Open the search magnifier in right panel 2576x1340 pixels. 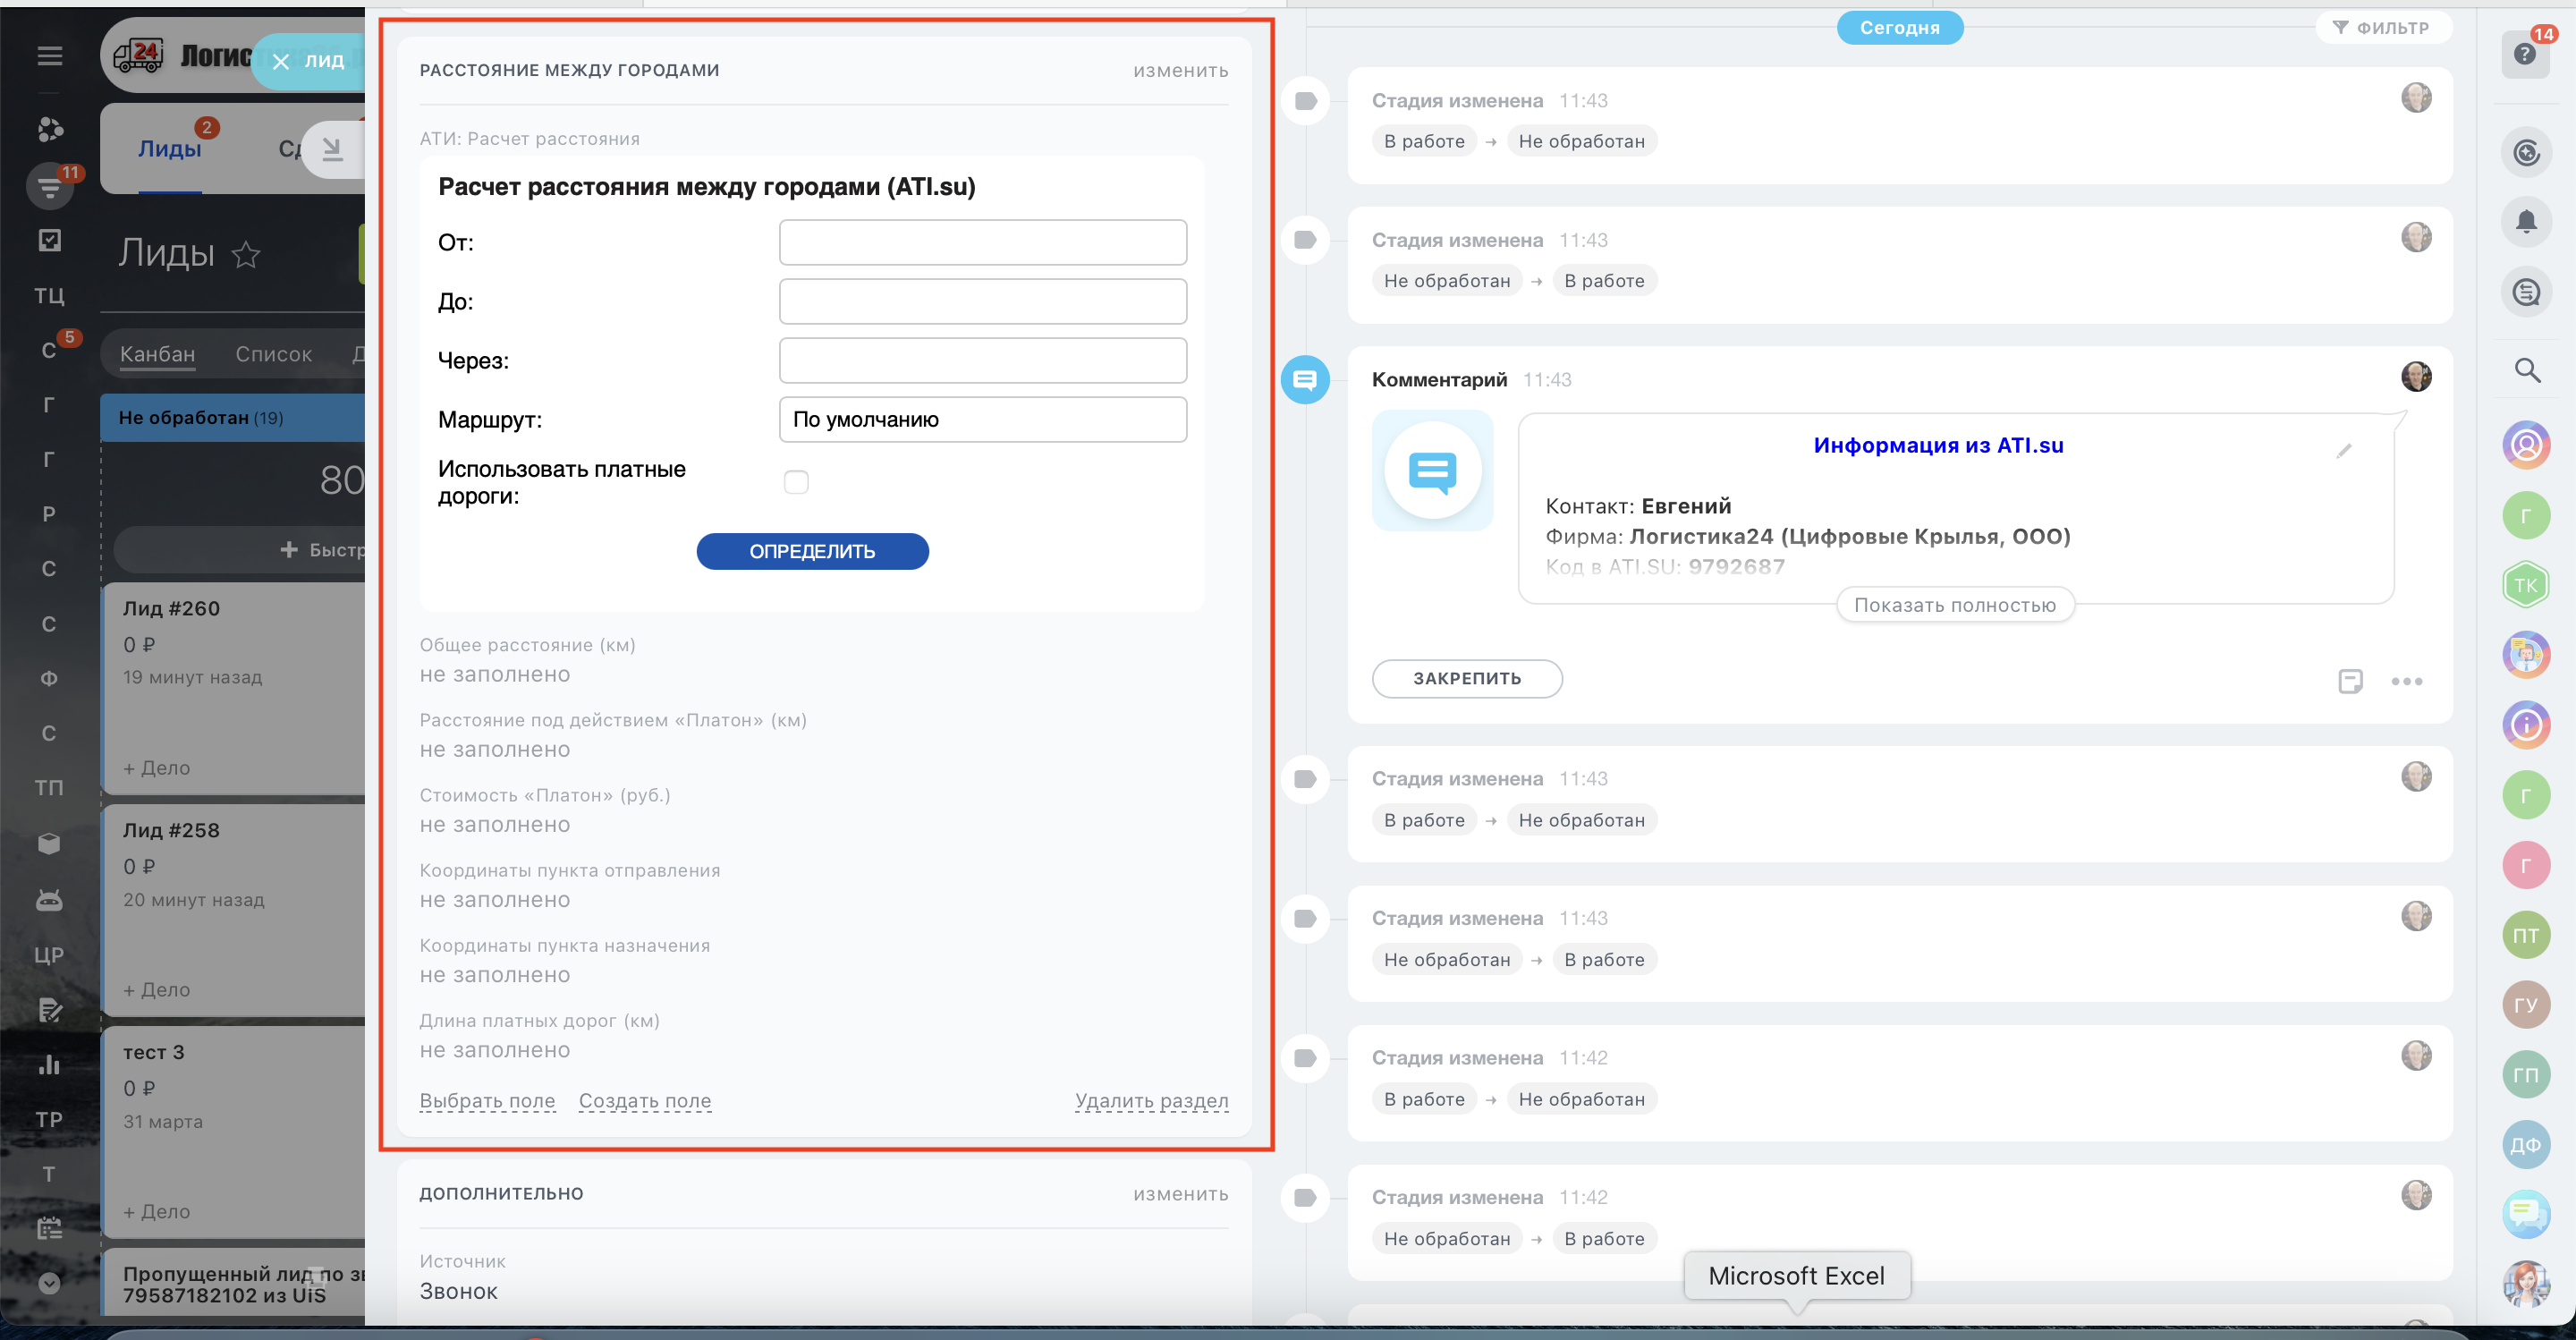pos(2526,370)
